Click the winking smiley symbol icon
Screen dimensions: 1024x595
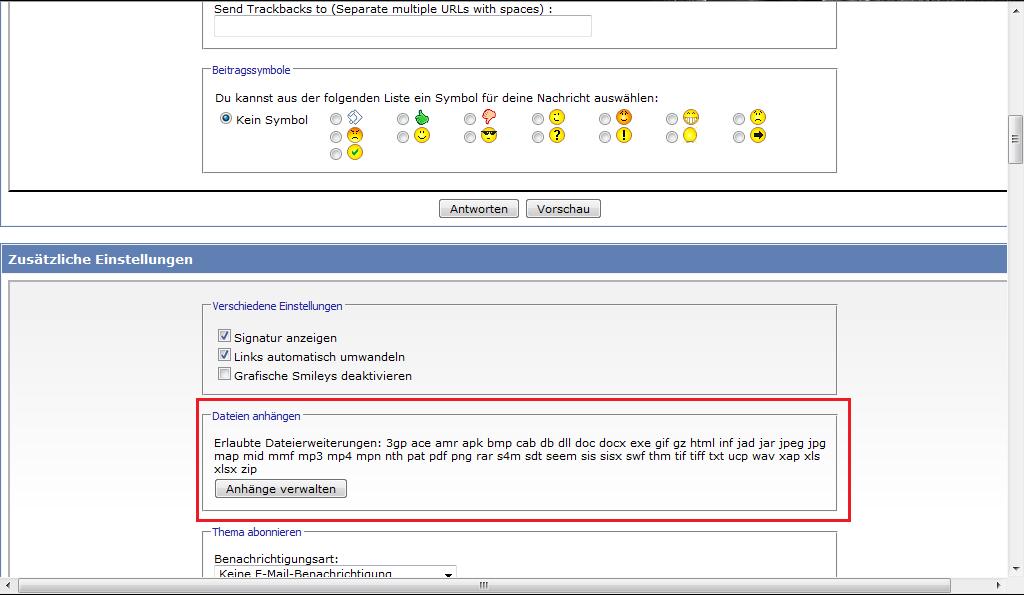(556, 118)
